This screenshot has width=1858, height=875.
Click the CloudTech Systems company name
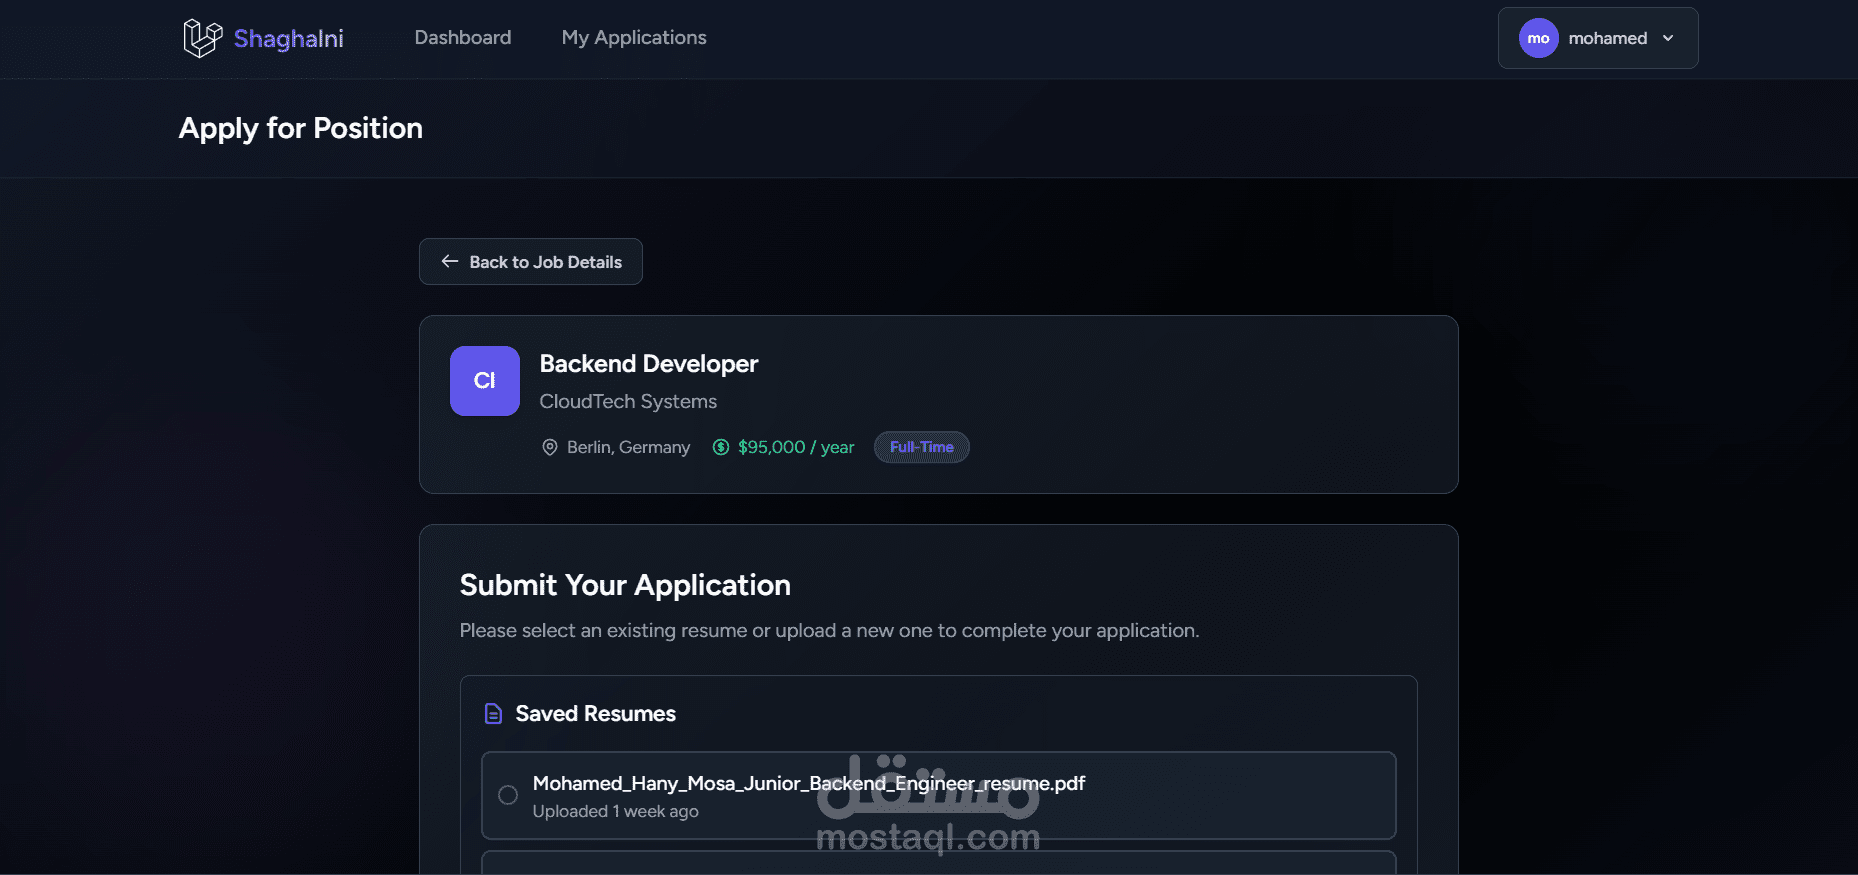pyautogui.click(x=628, y=401)
